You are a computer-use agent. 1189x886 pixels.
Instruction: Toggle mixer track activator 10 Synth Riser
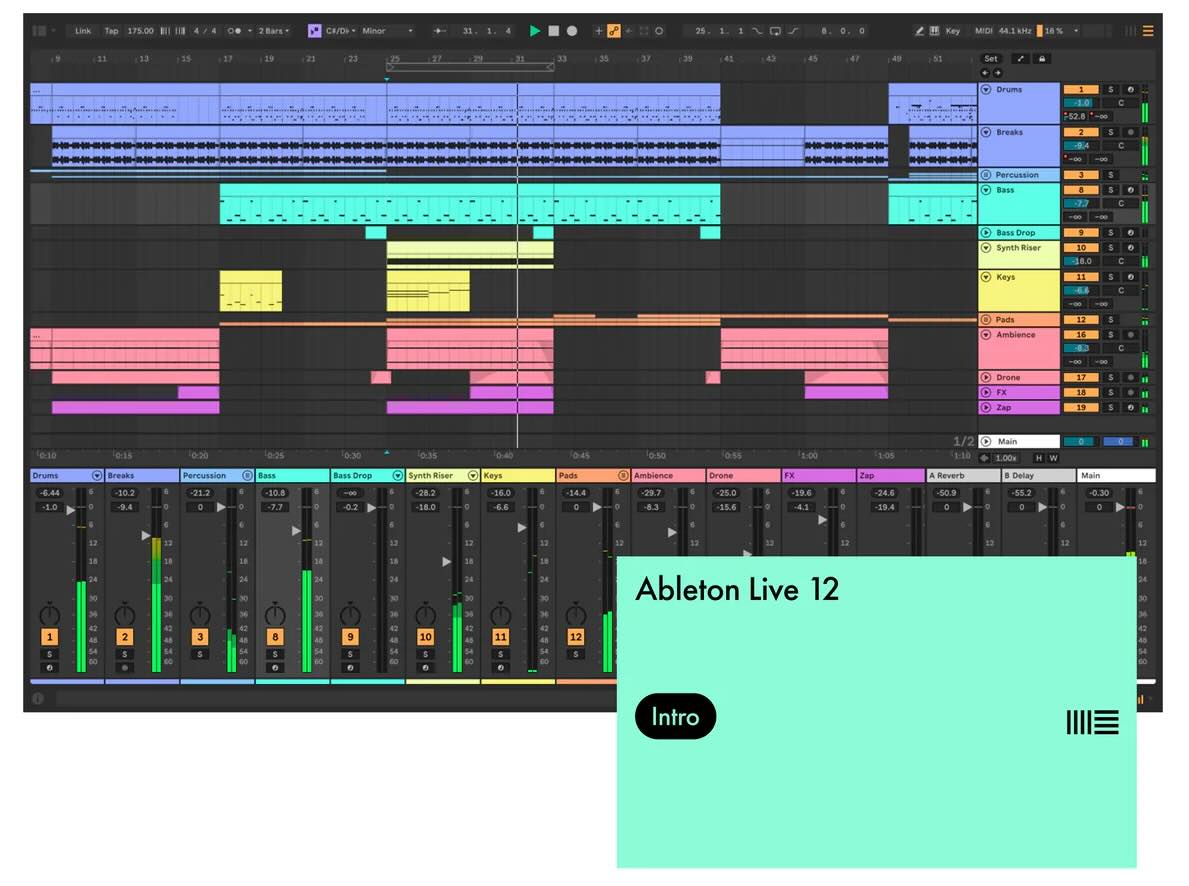(x=425, y=637)
